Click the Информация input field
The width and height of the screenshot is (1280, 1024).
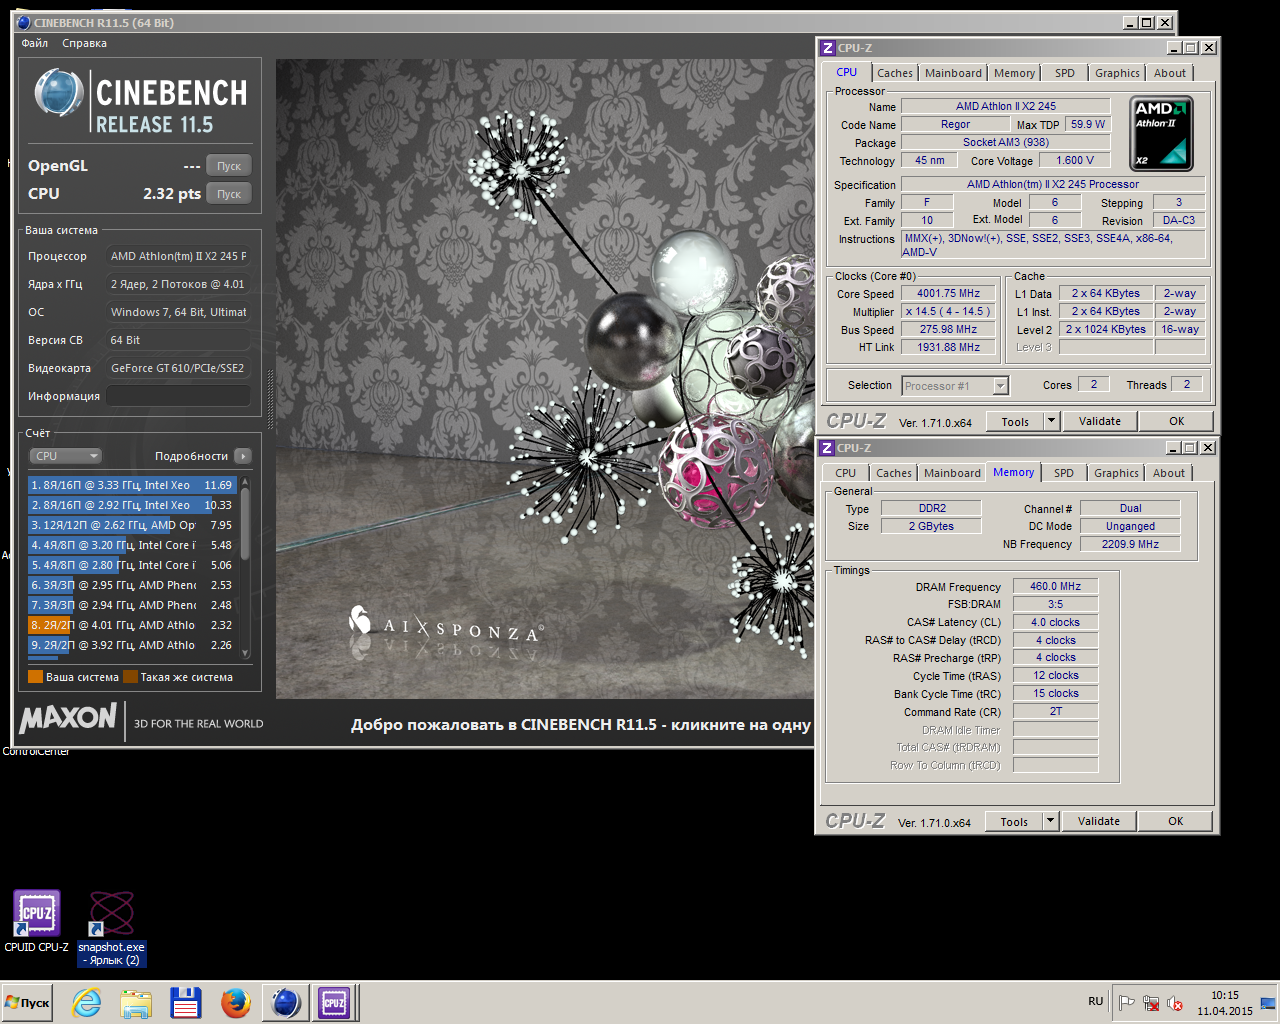[x=178, y=396]
